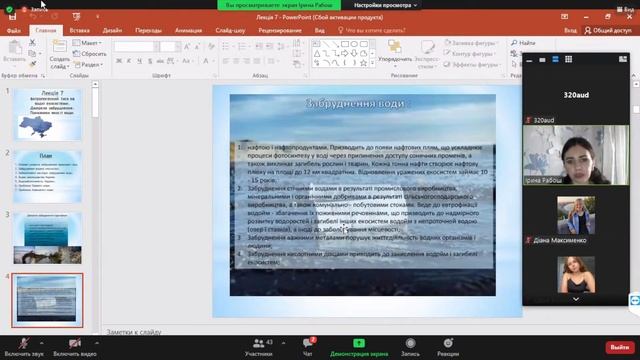
Task: Switch to the Слайд-шоу ribbon tab
Action: [x=230, y=31]
